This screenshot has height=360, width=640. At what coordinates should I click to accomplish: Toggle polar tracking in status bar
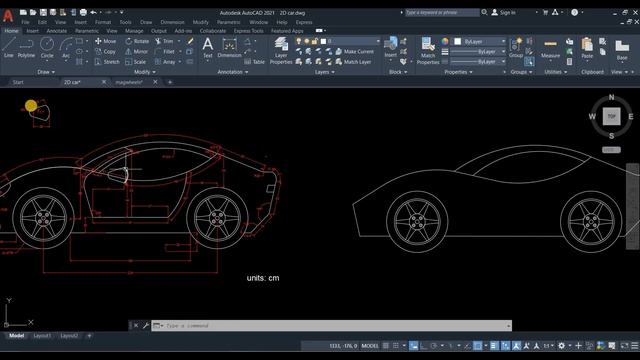click(x=433, y=346)
